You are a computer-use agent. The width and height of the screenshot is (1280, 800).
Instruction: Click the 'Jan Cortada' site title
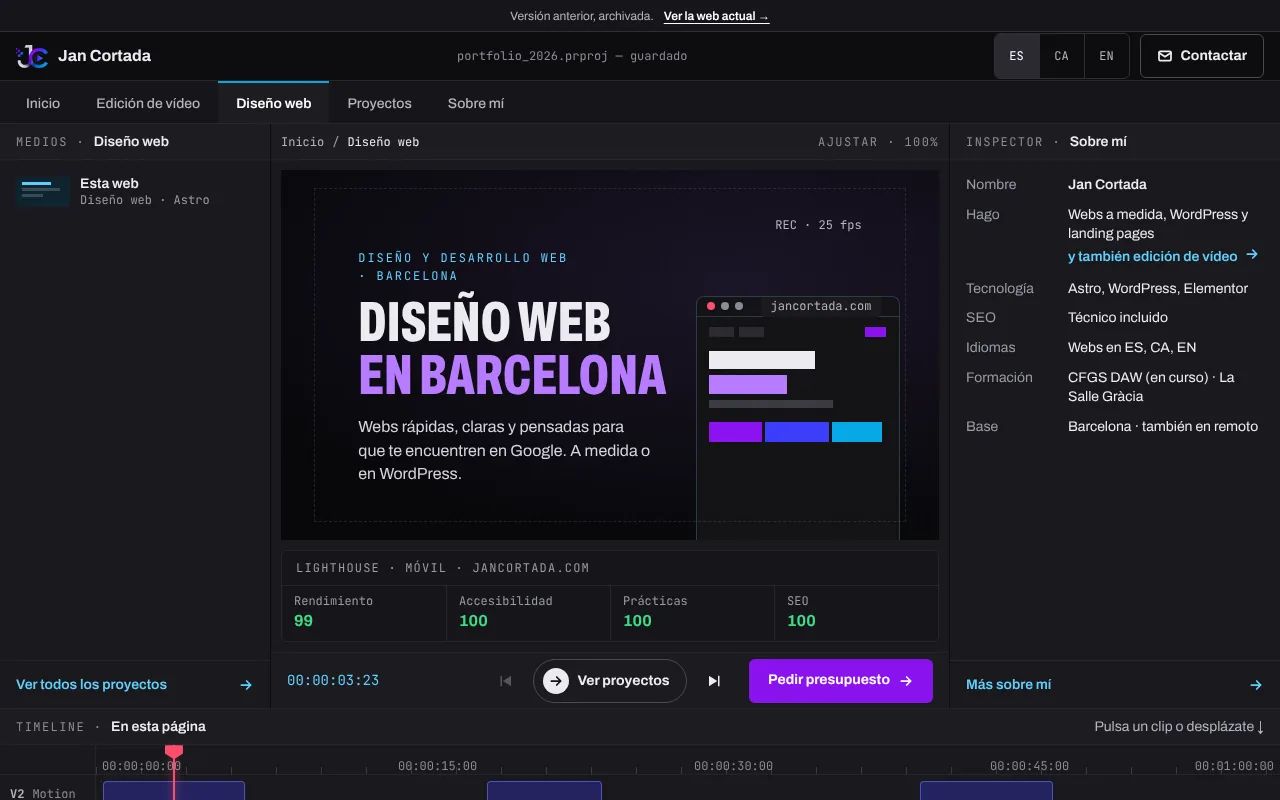pyautogui.click(x=104, y=56)
